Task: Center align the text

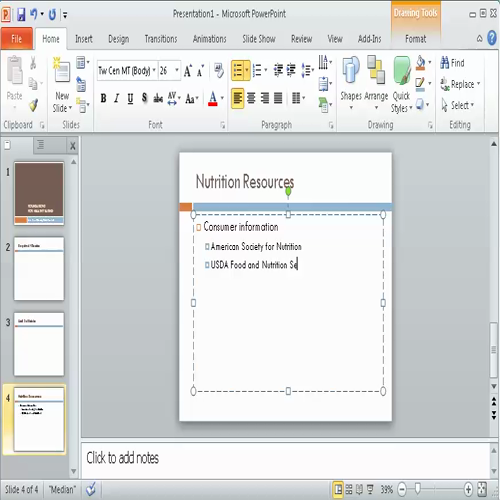Action: pyautogui.click(x=251, y=98)
